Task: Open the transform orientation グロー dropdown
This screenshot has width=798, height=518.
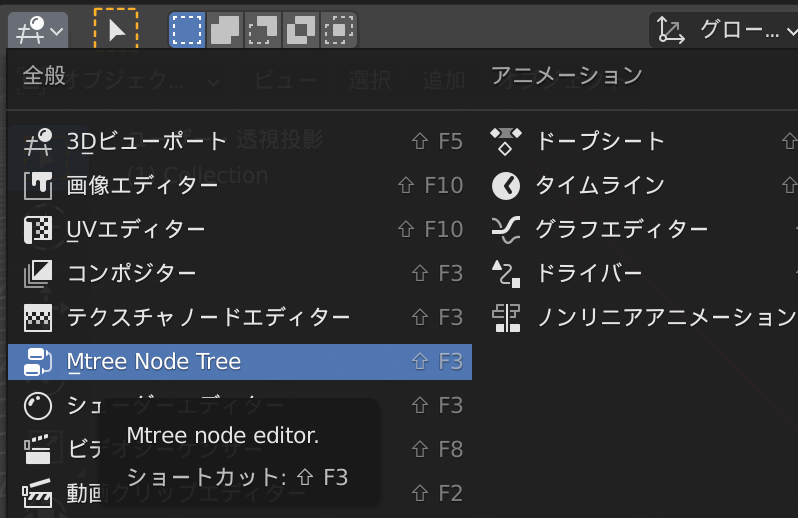Action: click(x=724, y=31)
